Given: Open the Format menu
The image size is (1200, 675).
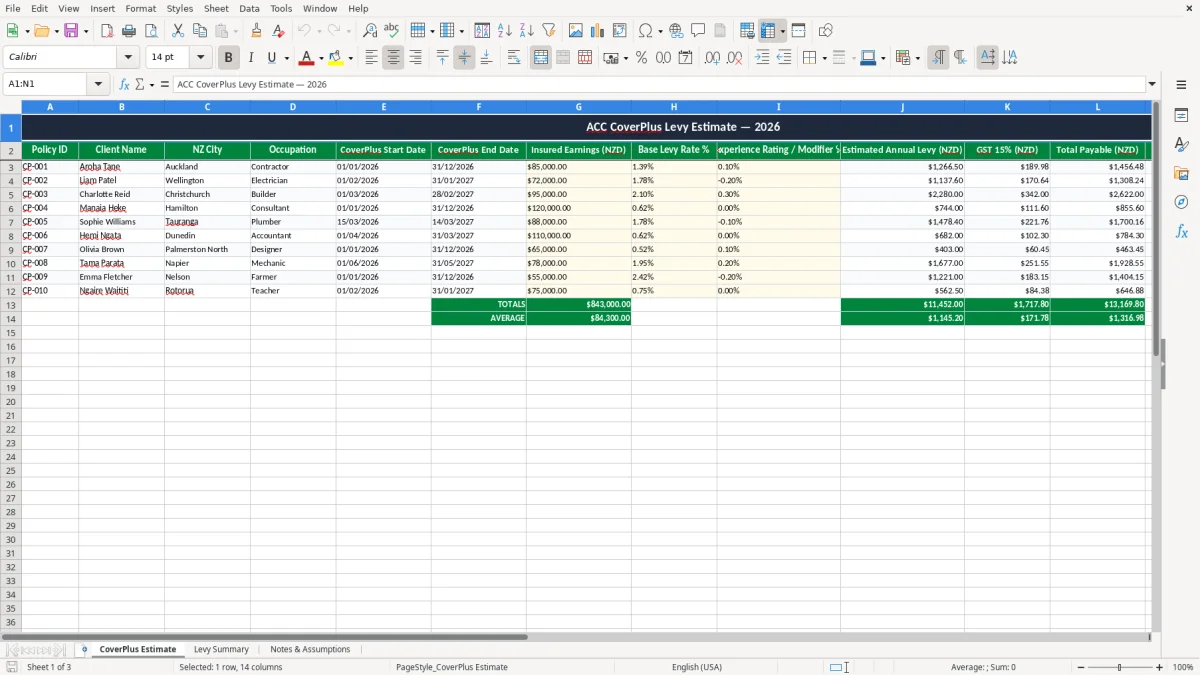Looking at the screenshot, I should (x=140, y=8).
